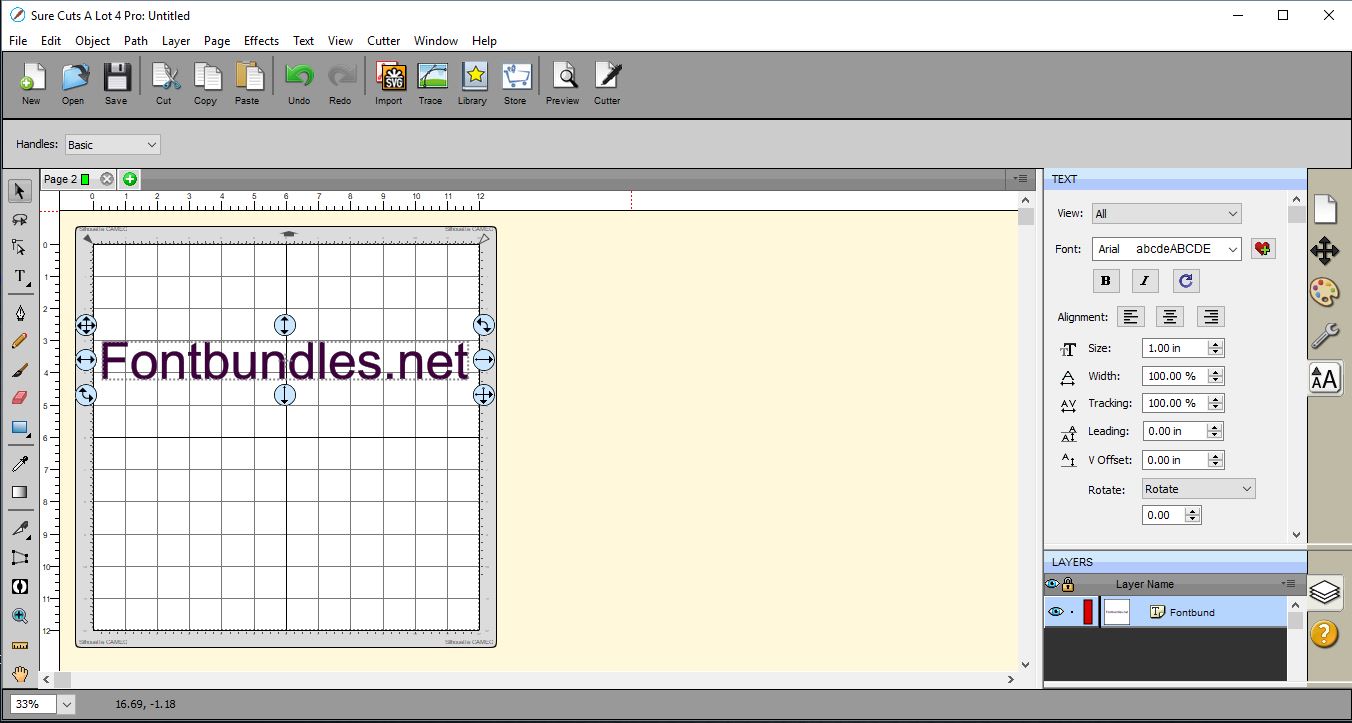Select the node Shape edit tool
The image size is (1352, 723).
[x=20, y=247]
